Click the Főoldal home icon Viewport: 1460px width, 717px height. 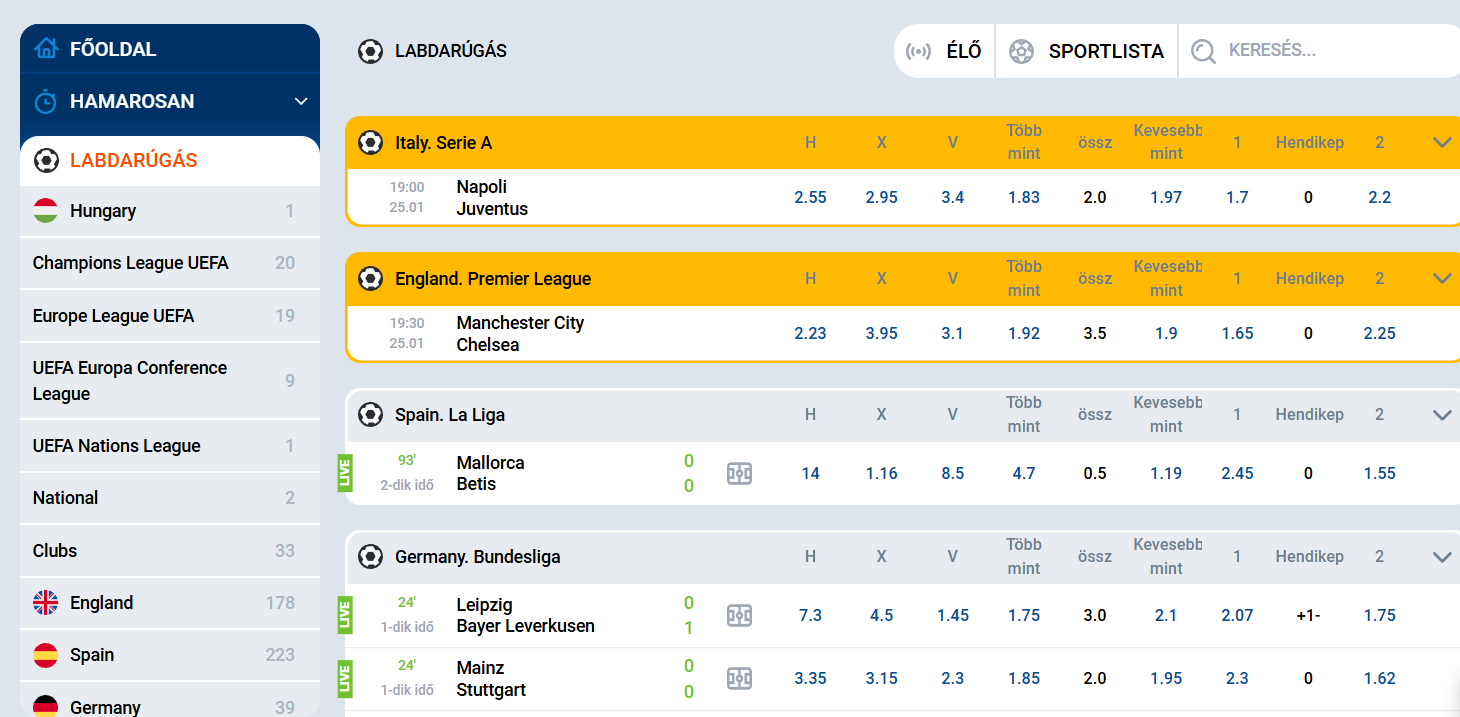(x=46, y=48)
